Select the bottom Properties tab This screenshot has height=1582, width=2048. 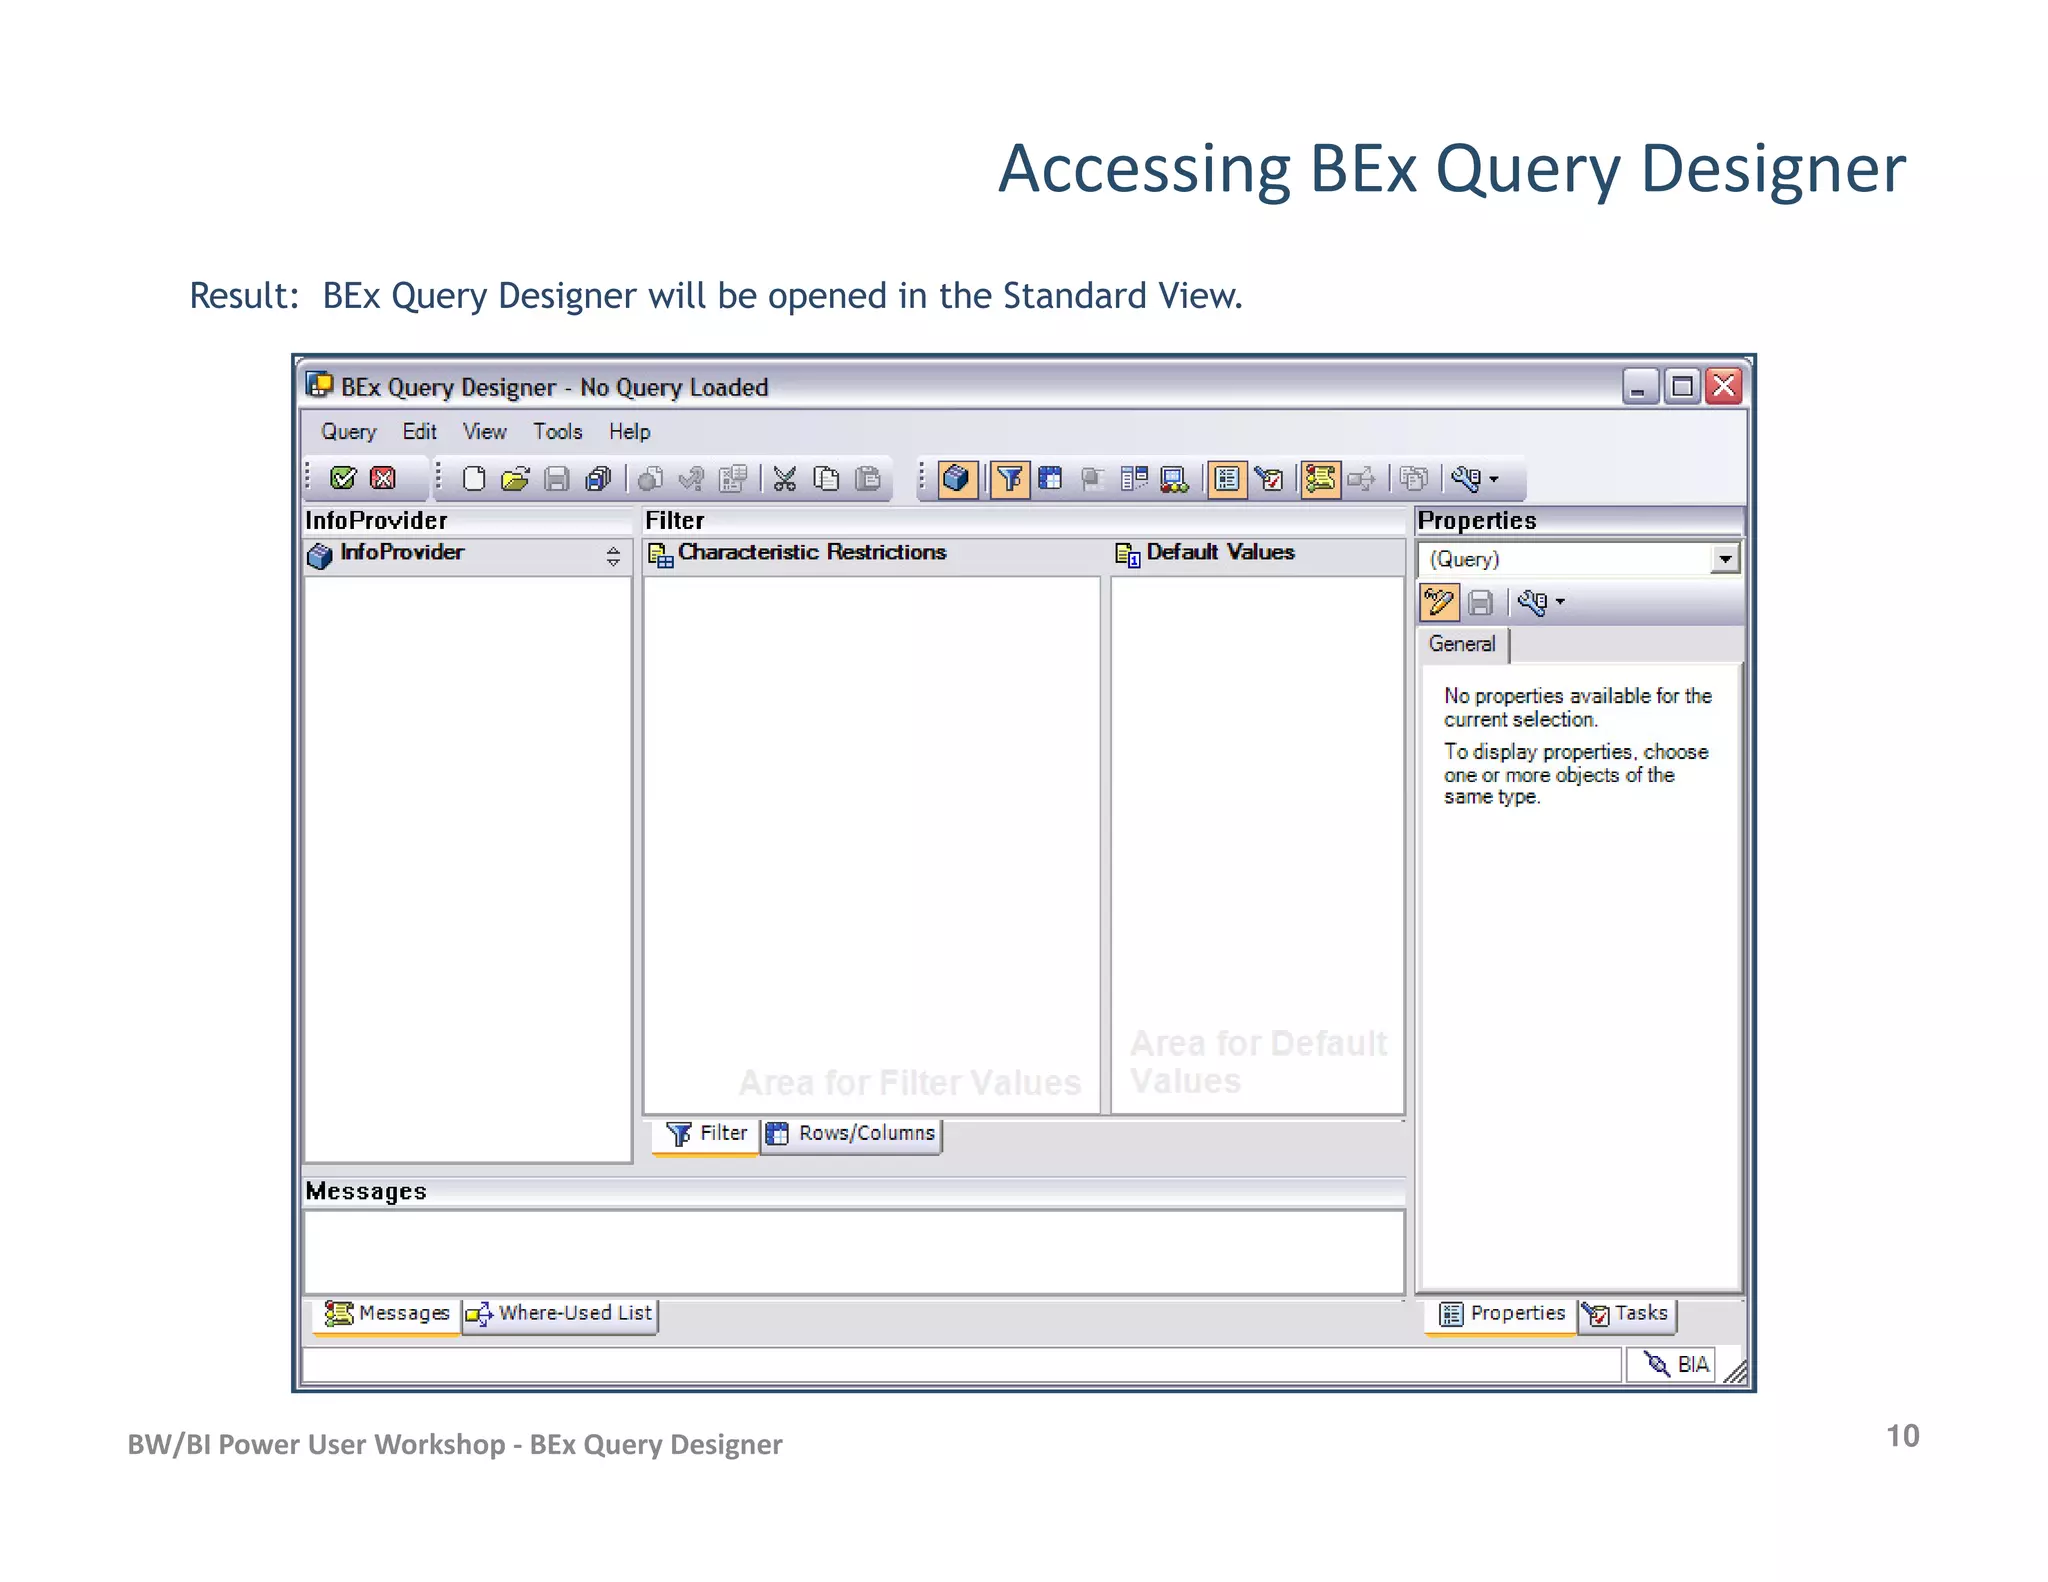click(1501, 1314)
